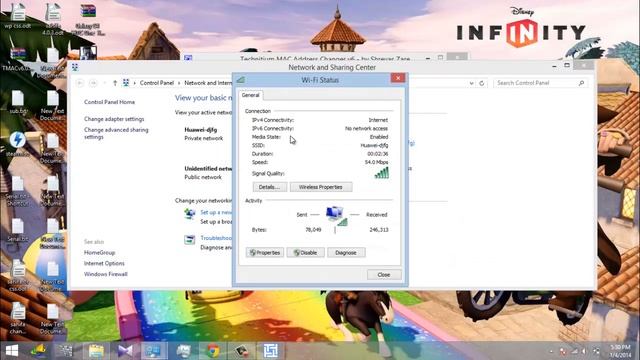The image size is (640, 360).
Task: Click the network signal icon in the tray
Action: pyautogui.click(x=574, y=351)
